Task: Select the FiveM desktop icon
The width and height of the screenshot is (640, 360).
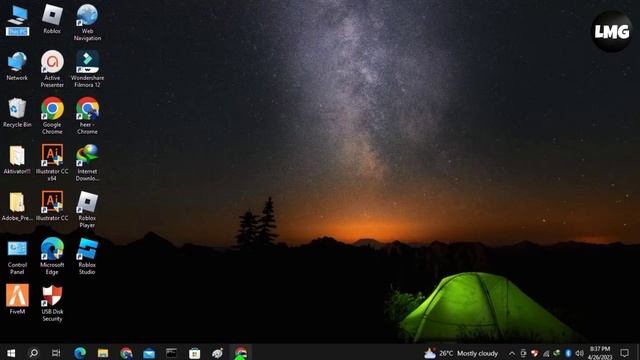Action: tap(17, 299)
